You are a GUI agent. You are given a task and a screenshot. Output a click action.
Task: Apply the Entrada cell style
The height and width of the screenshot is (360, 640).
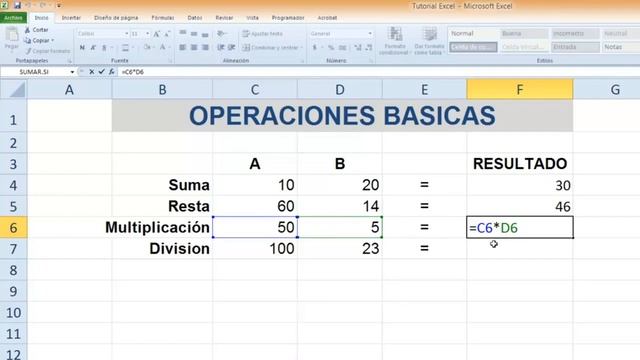tap(575, 47)
